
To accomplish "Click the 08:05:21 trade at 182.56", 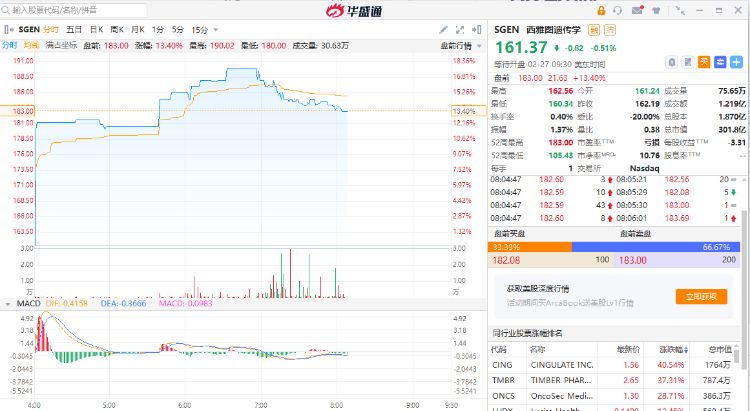I will tap(676, 179).
